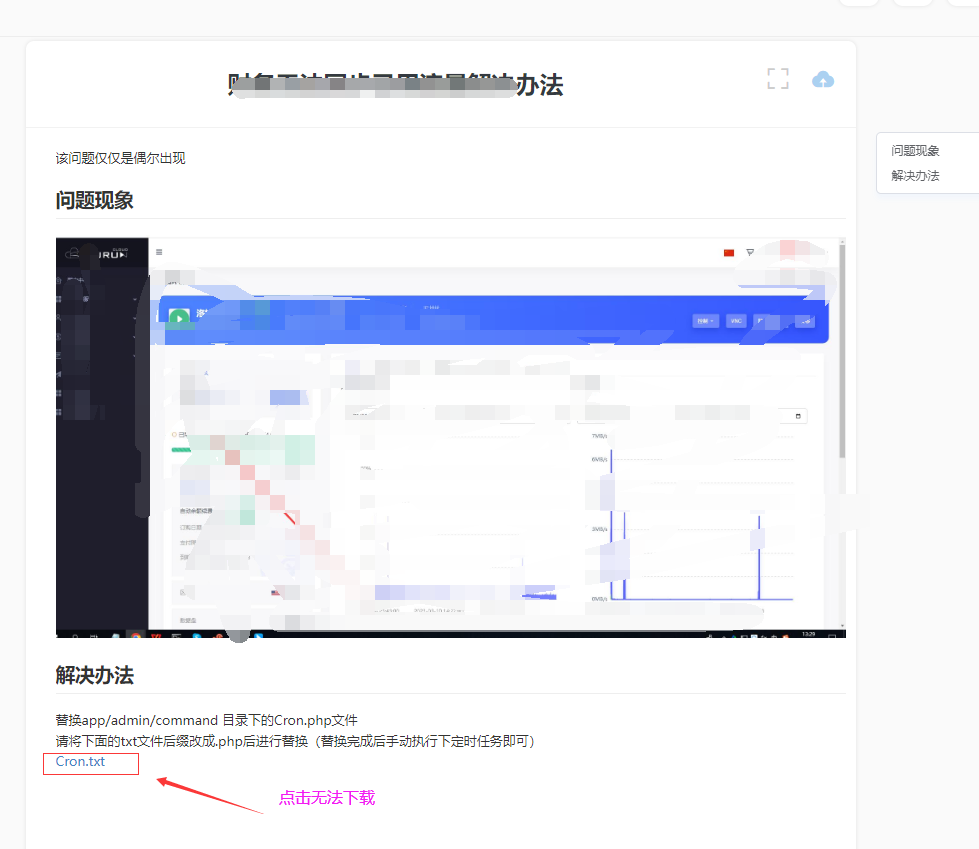Click the 问题现象 section heading

(x=94, y=200)
